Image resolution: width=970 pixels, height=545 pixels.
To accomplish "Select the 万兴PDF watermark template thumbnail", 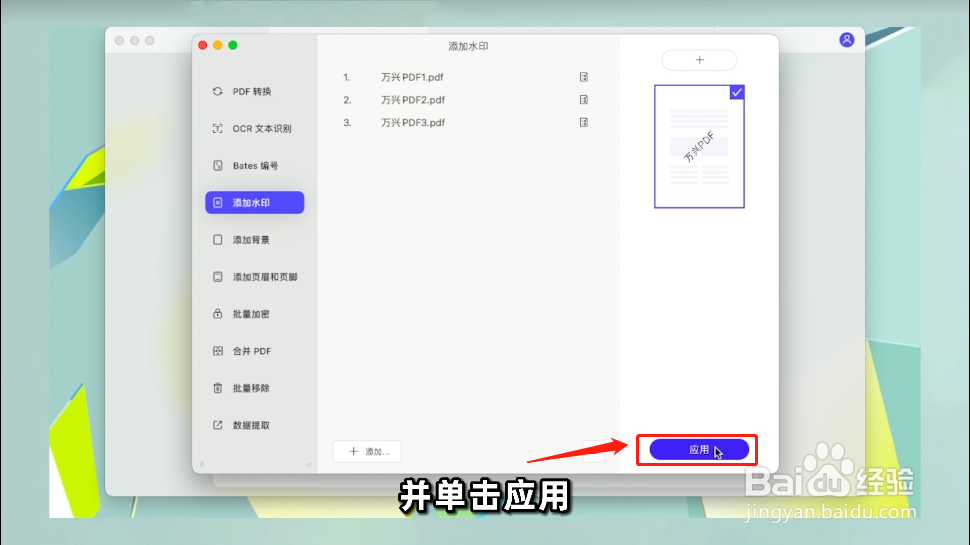I will (699, 147).
